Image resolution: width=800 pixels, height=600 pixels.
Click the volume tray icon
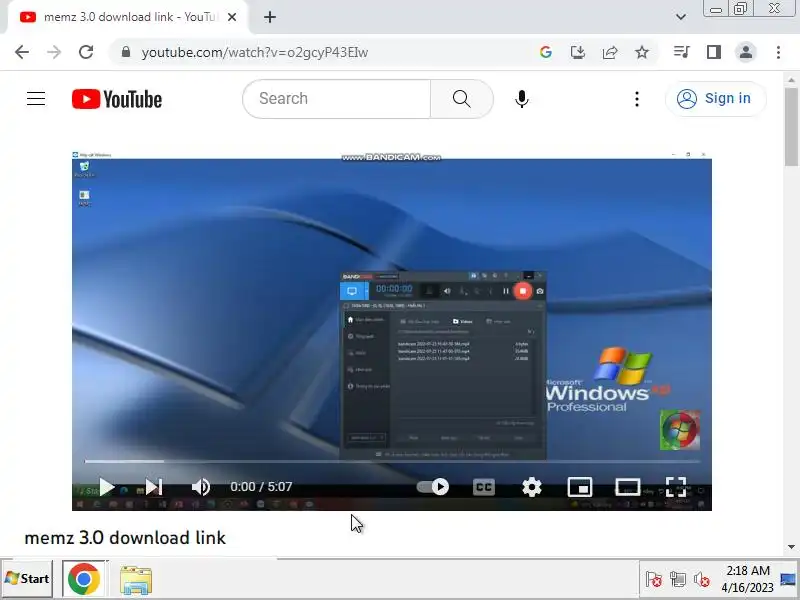pos(702,579)
